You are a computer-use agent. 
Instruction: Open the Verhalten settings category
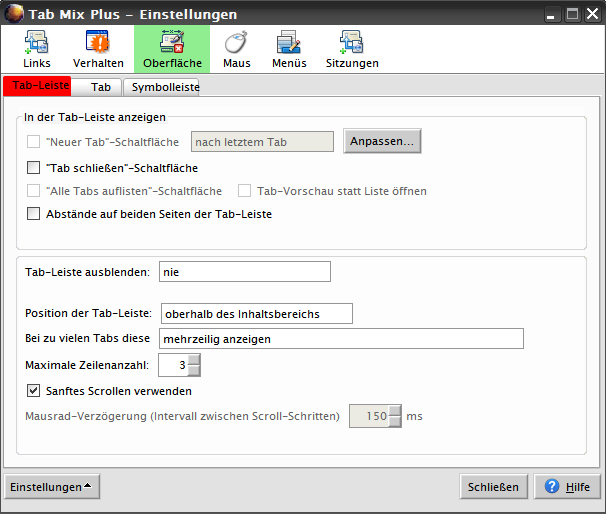click(98, 49)
